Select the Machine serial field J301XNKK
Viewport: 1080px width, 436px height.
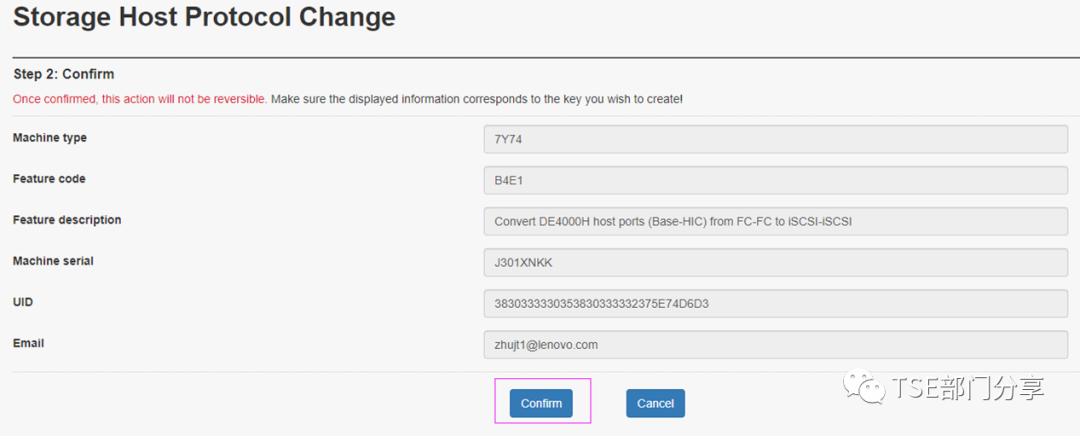coord(776,262)
